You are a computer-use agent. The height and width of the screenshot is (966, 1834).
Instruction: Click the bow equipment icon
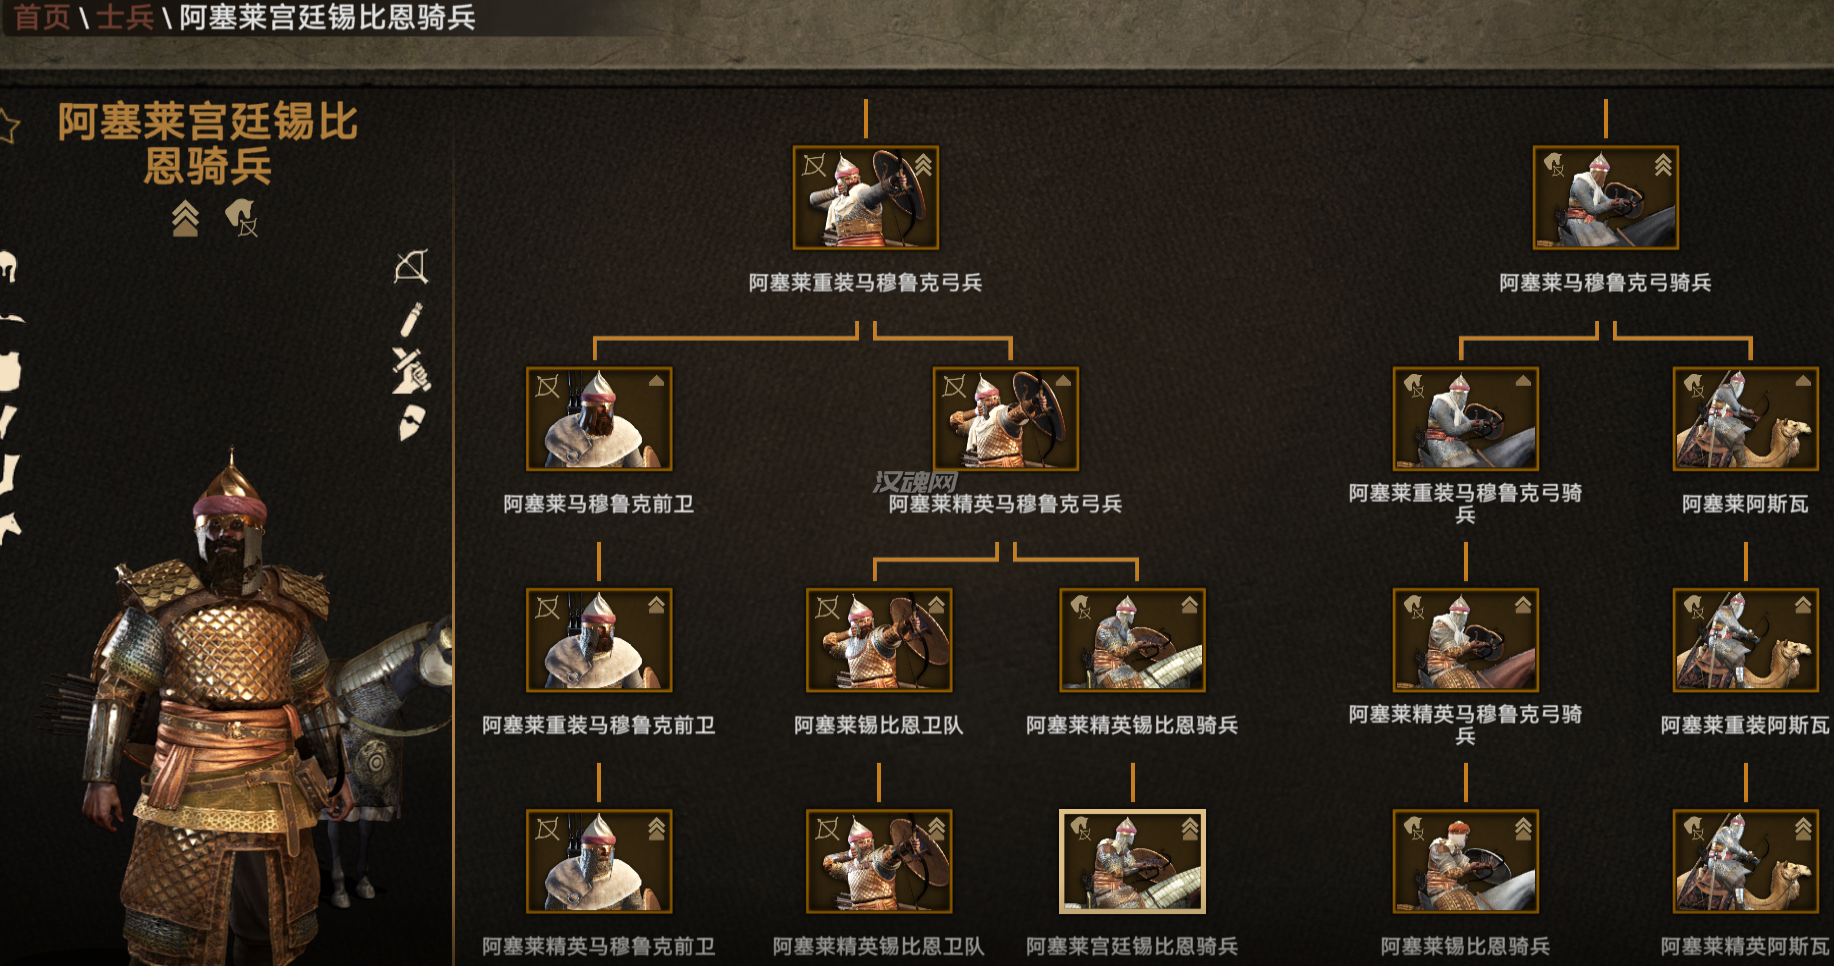[x=411, y=267]
